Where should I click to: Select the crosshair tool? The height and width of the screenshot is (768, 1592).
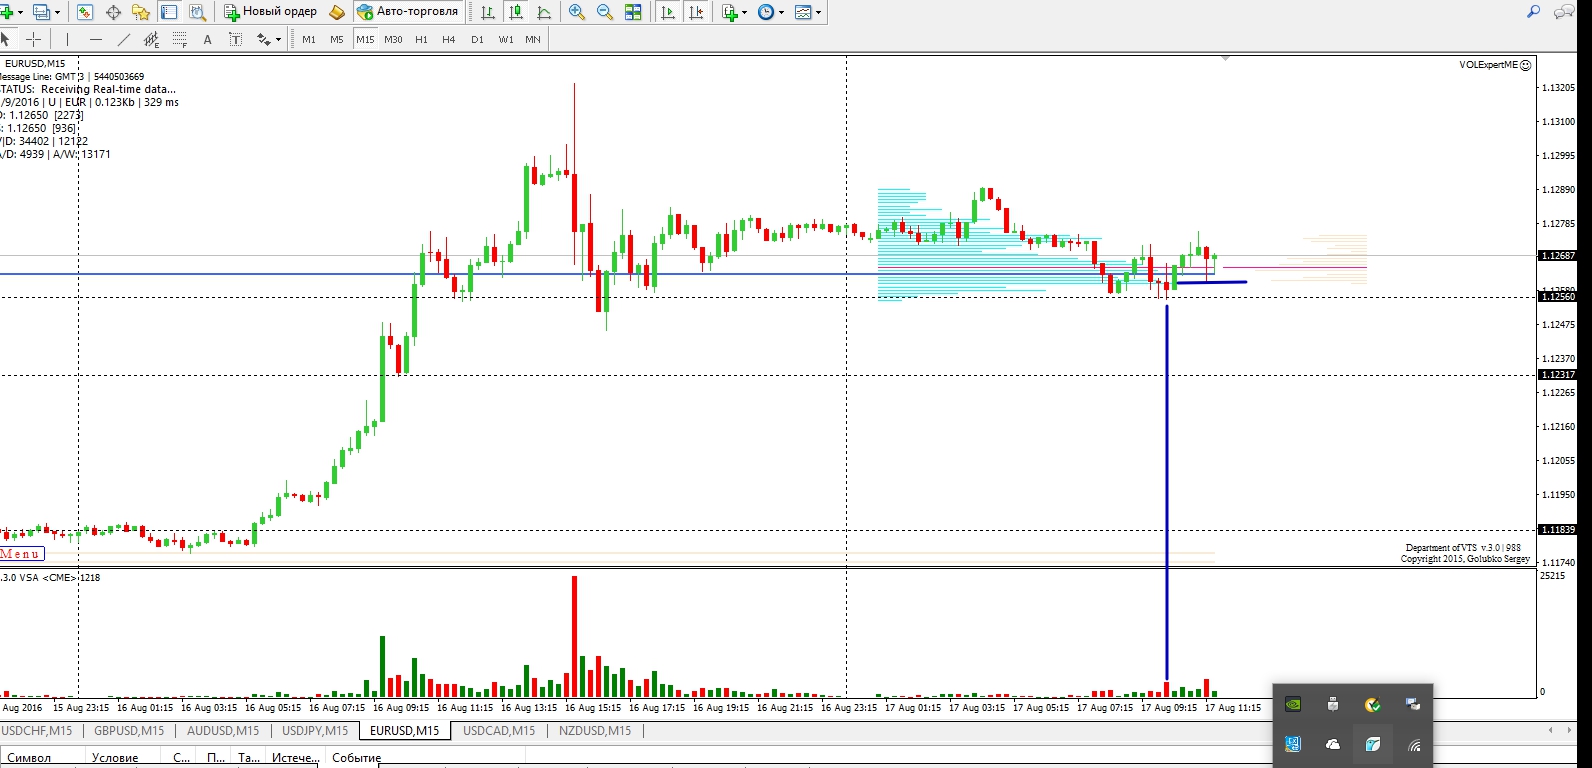(34, 39)
